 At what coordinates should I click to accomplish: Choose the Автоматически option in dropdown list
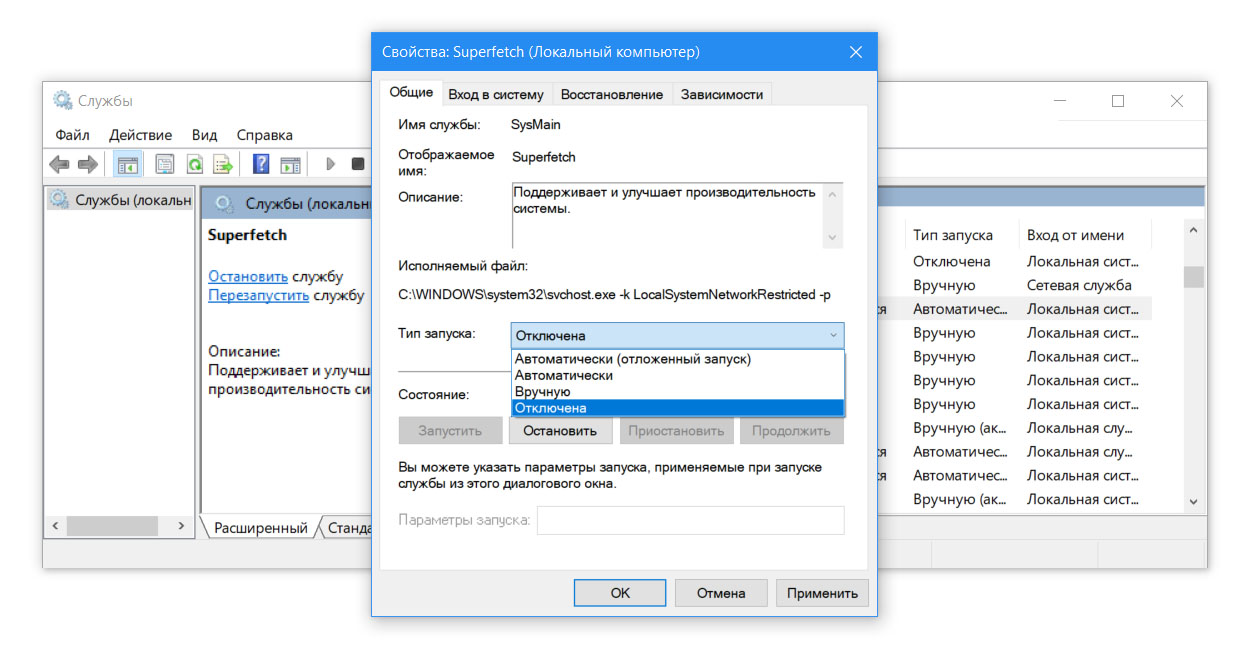pos(677,375)
